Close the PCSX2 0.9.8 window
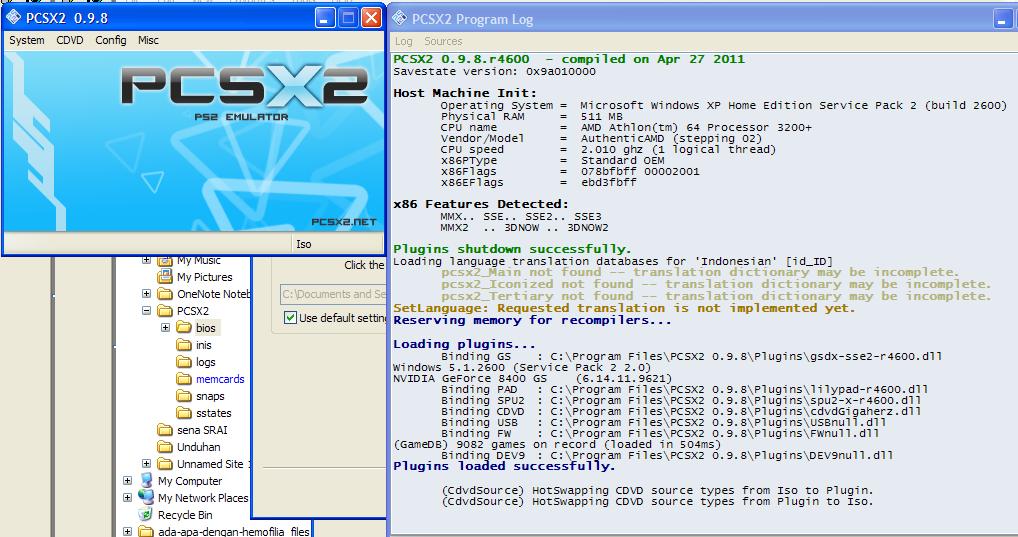1018x537 pixels. 371,18
